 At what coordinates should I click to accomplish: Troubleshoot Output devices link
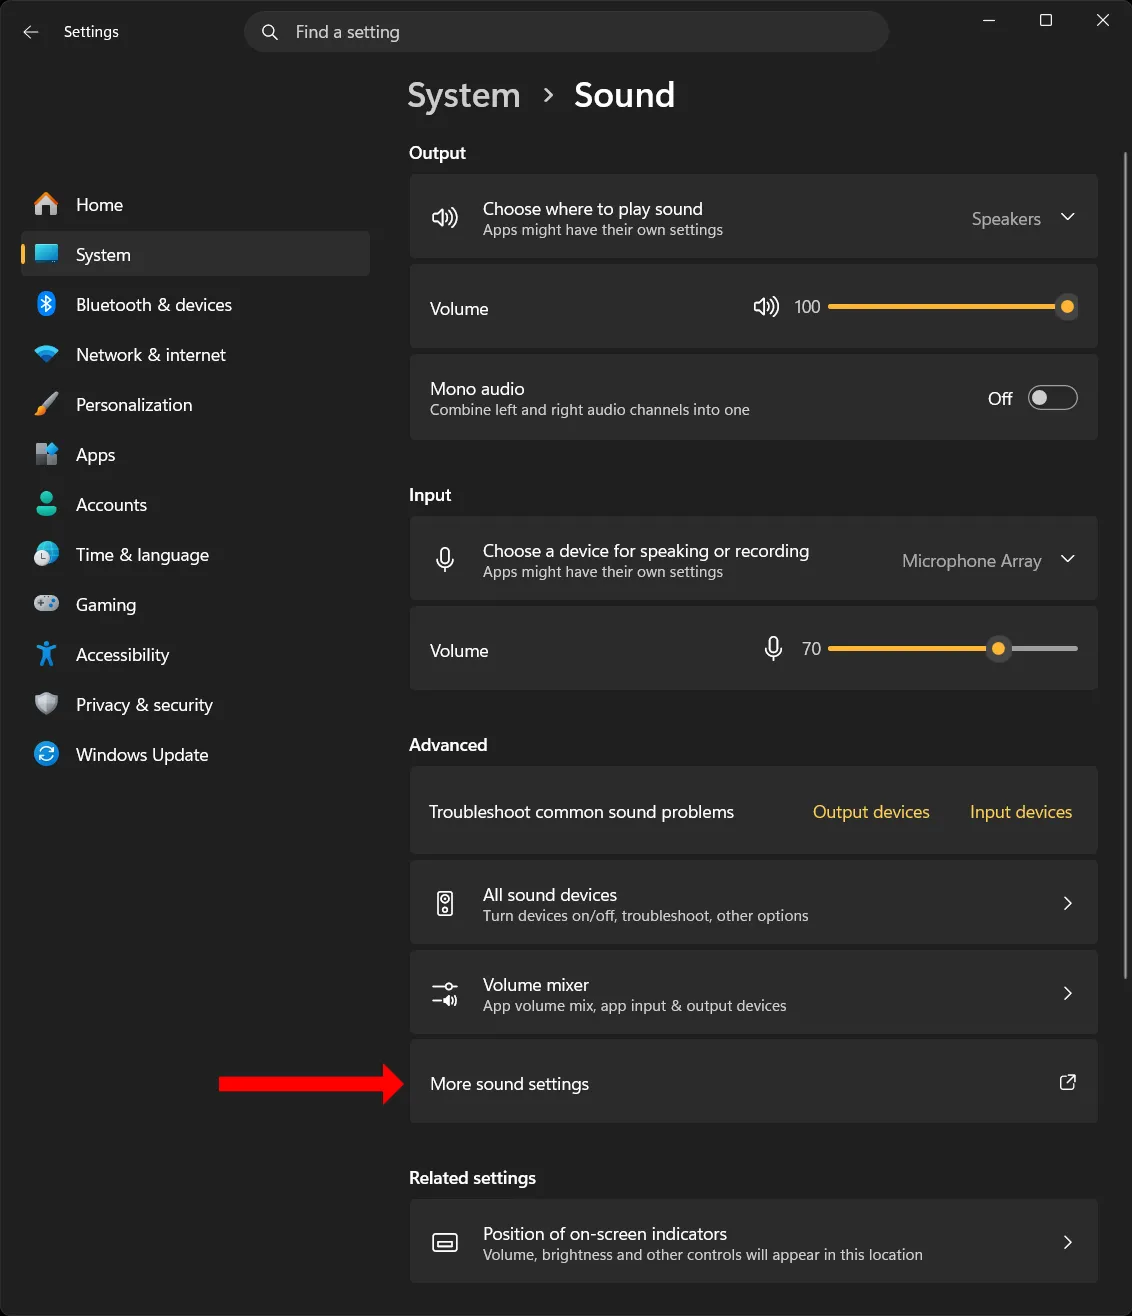point(871,812)
